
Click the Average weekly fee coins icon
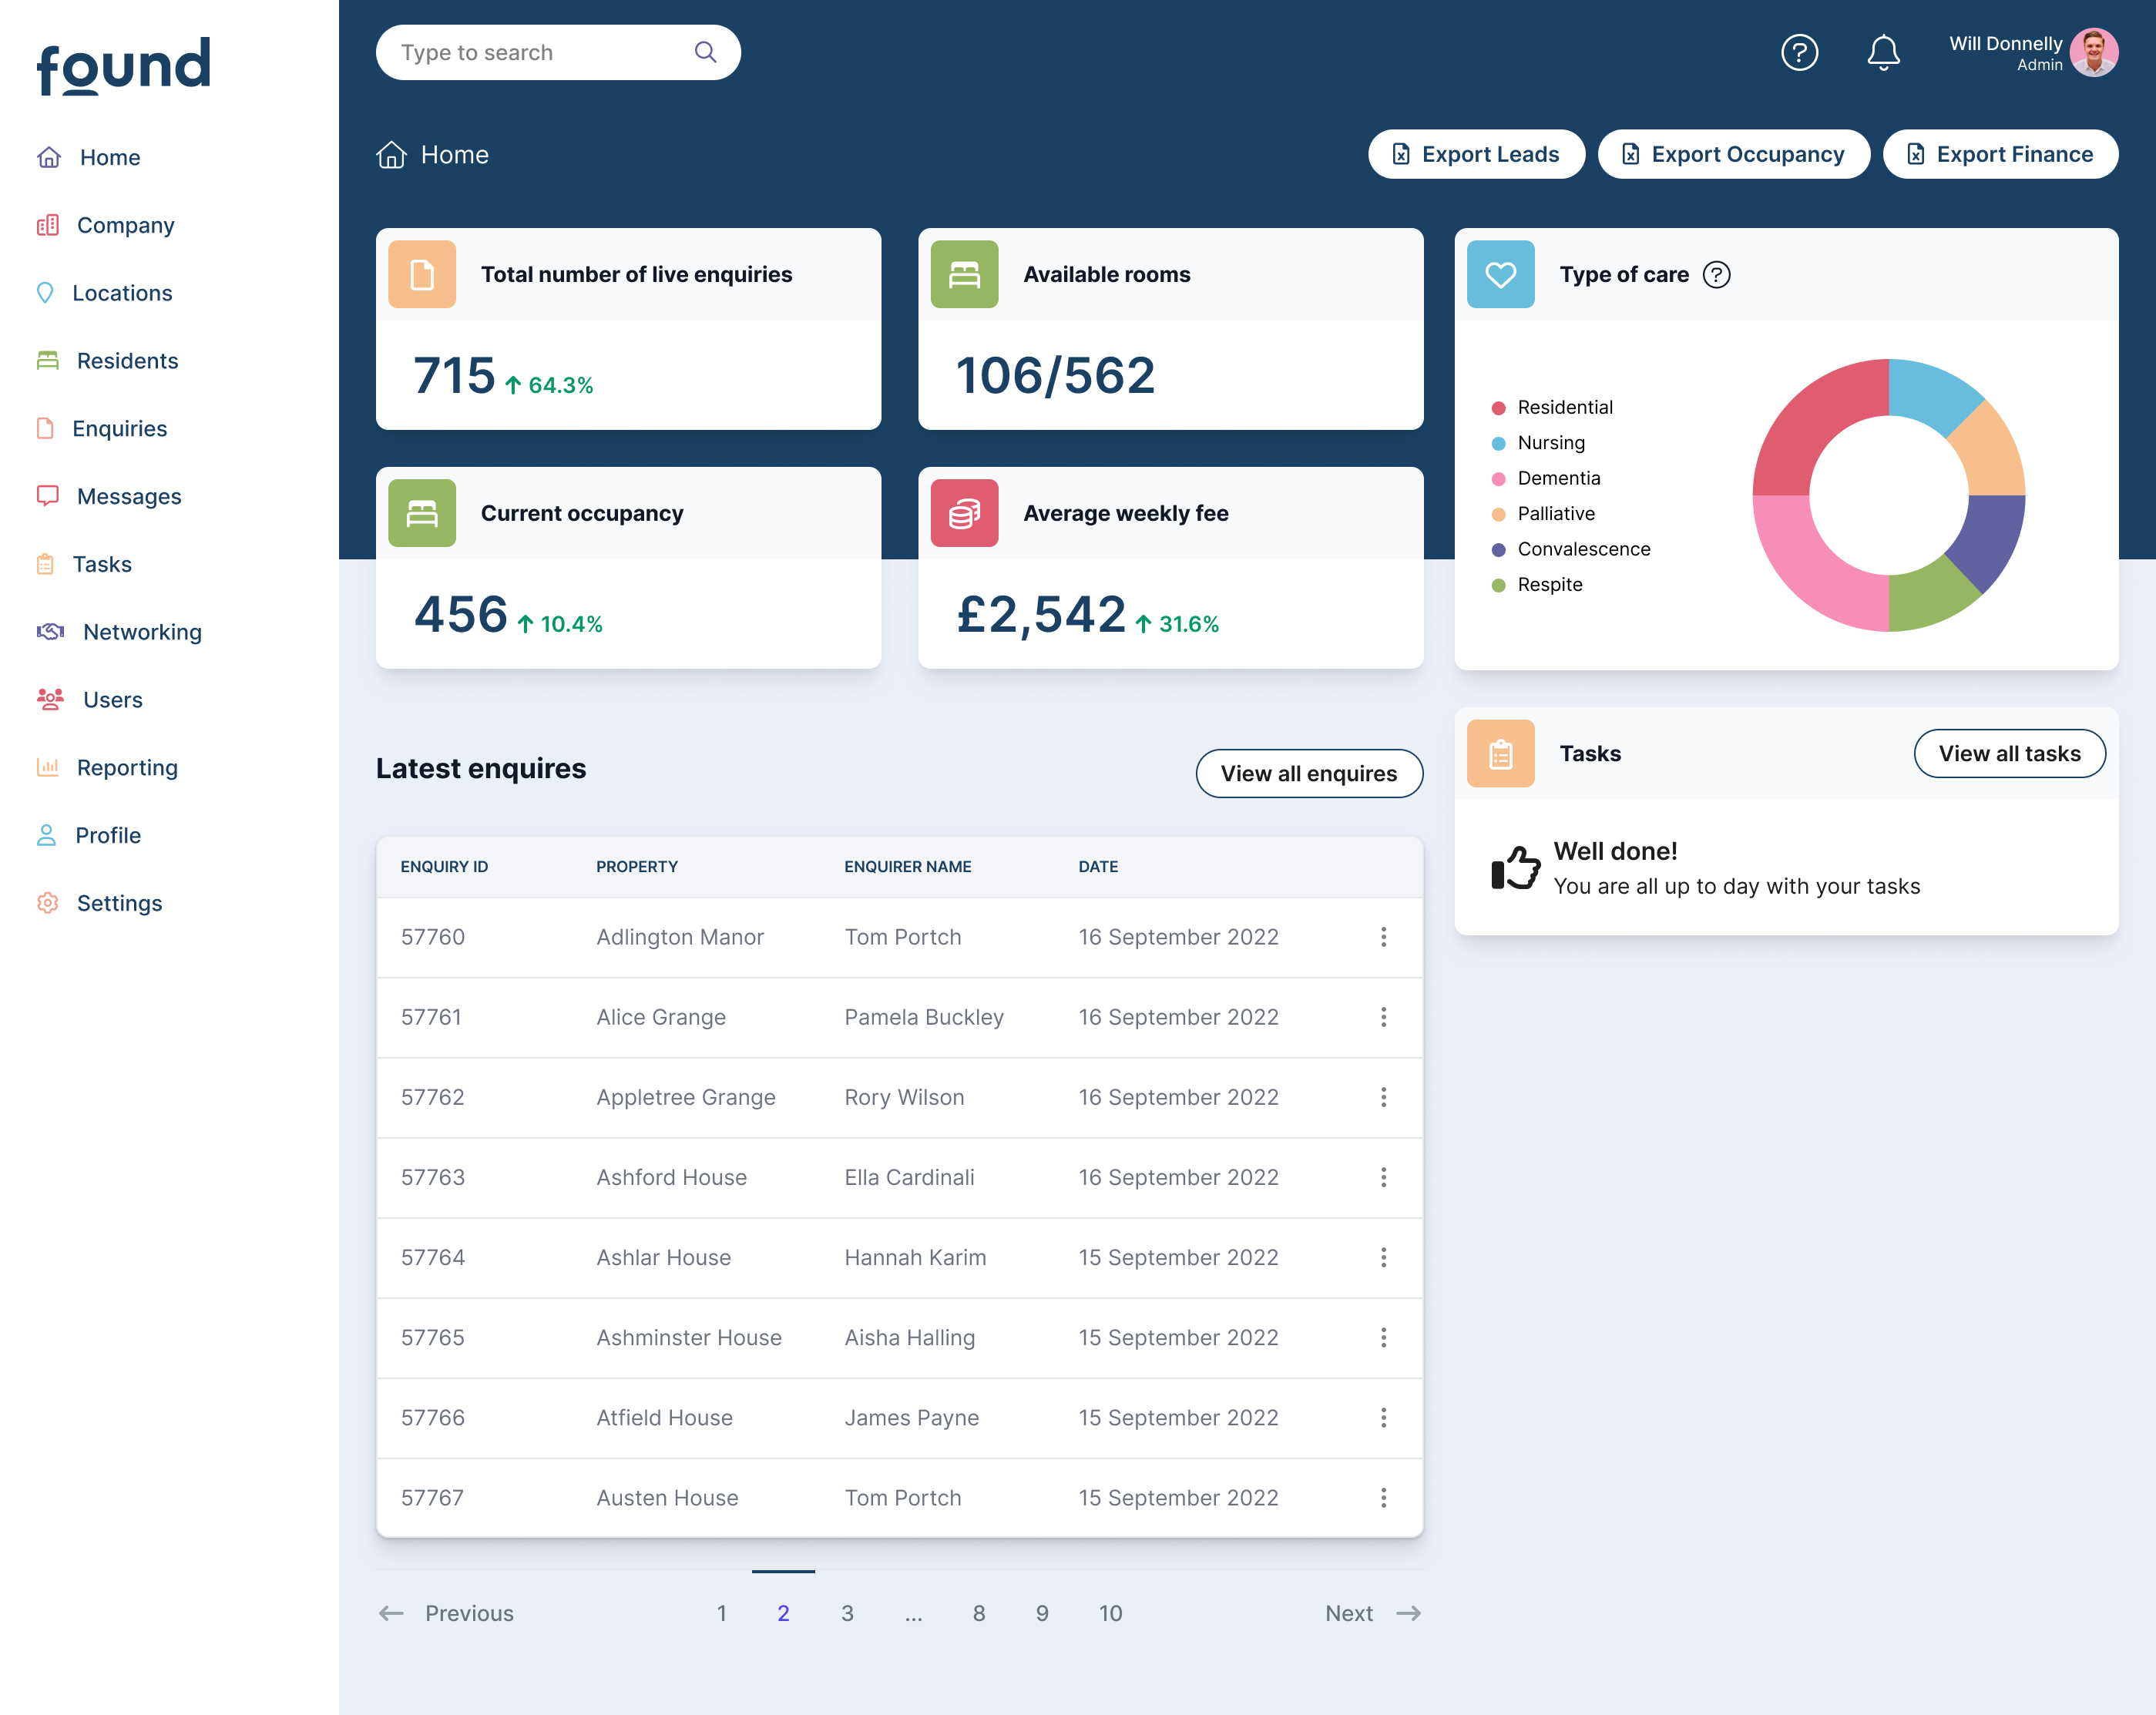click(964, 513)
